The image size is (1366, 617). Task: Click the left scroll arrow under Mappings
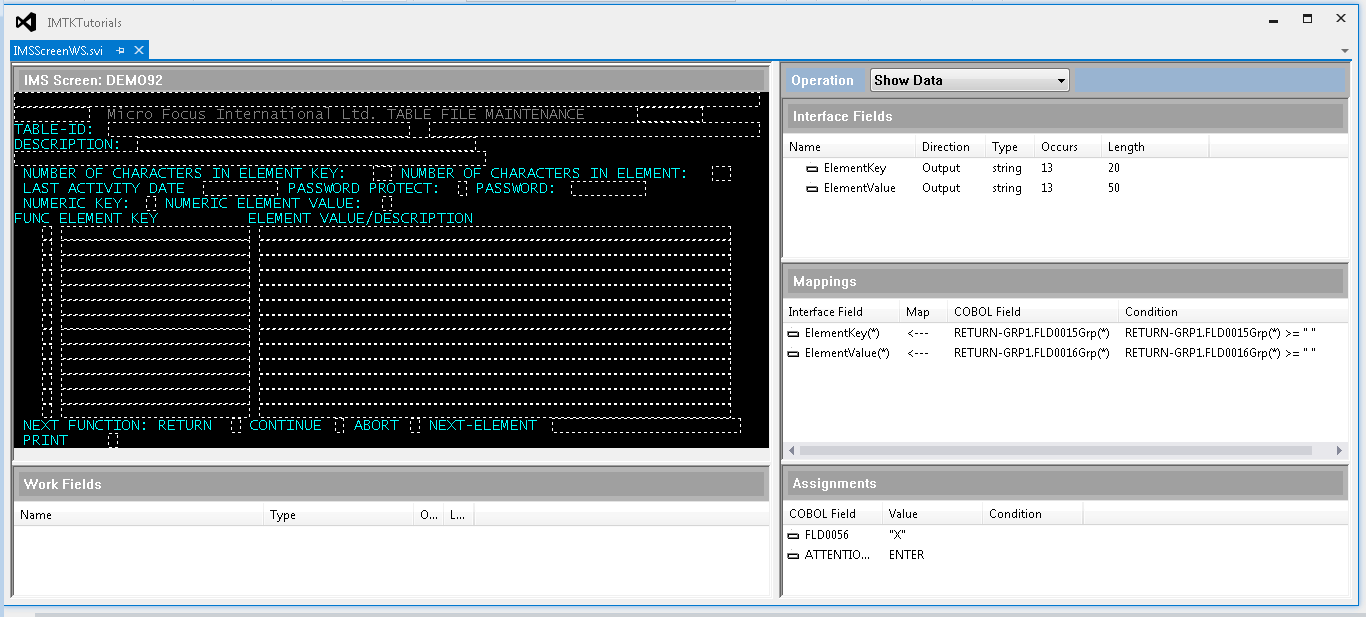pyautogui.click(x=790, y=450)
